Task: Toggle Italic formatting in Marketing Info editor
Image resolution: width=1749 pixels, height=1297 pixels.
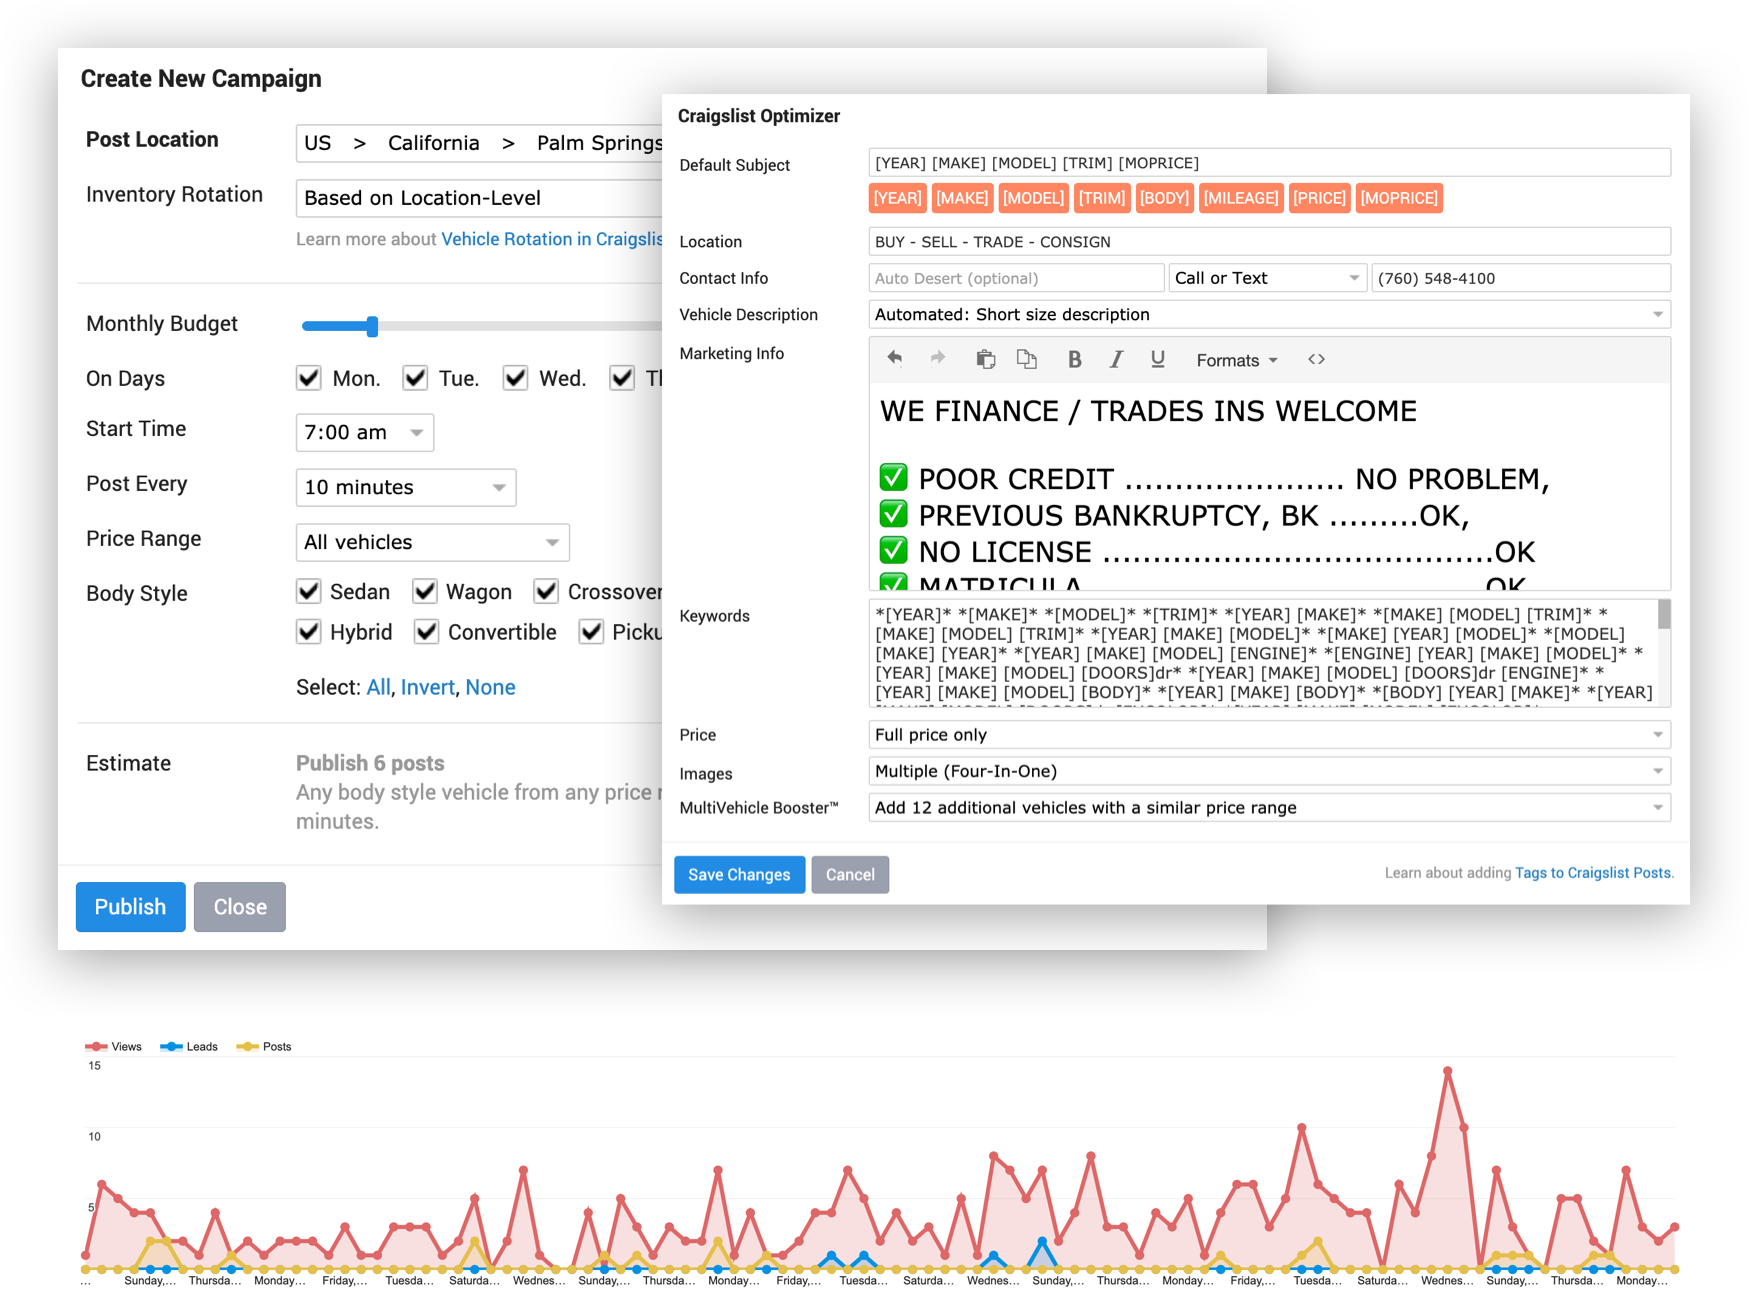Action: coord(1116,359)
